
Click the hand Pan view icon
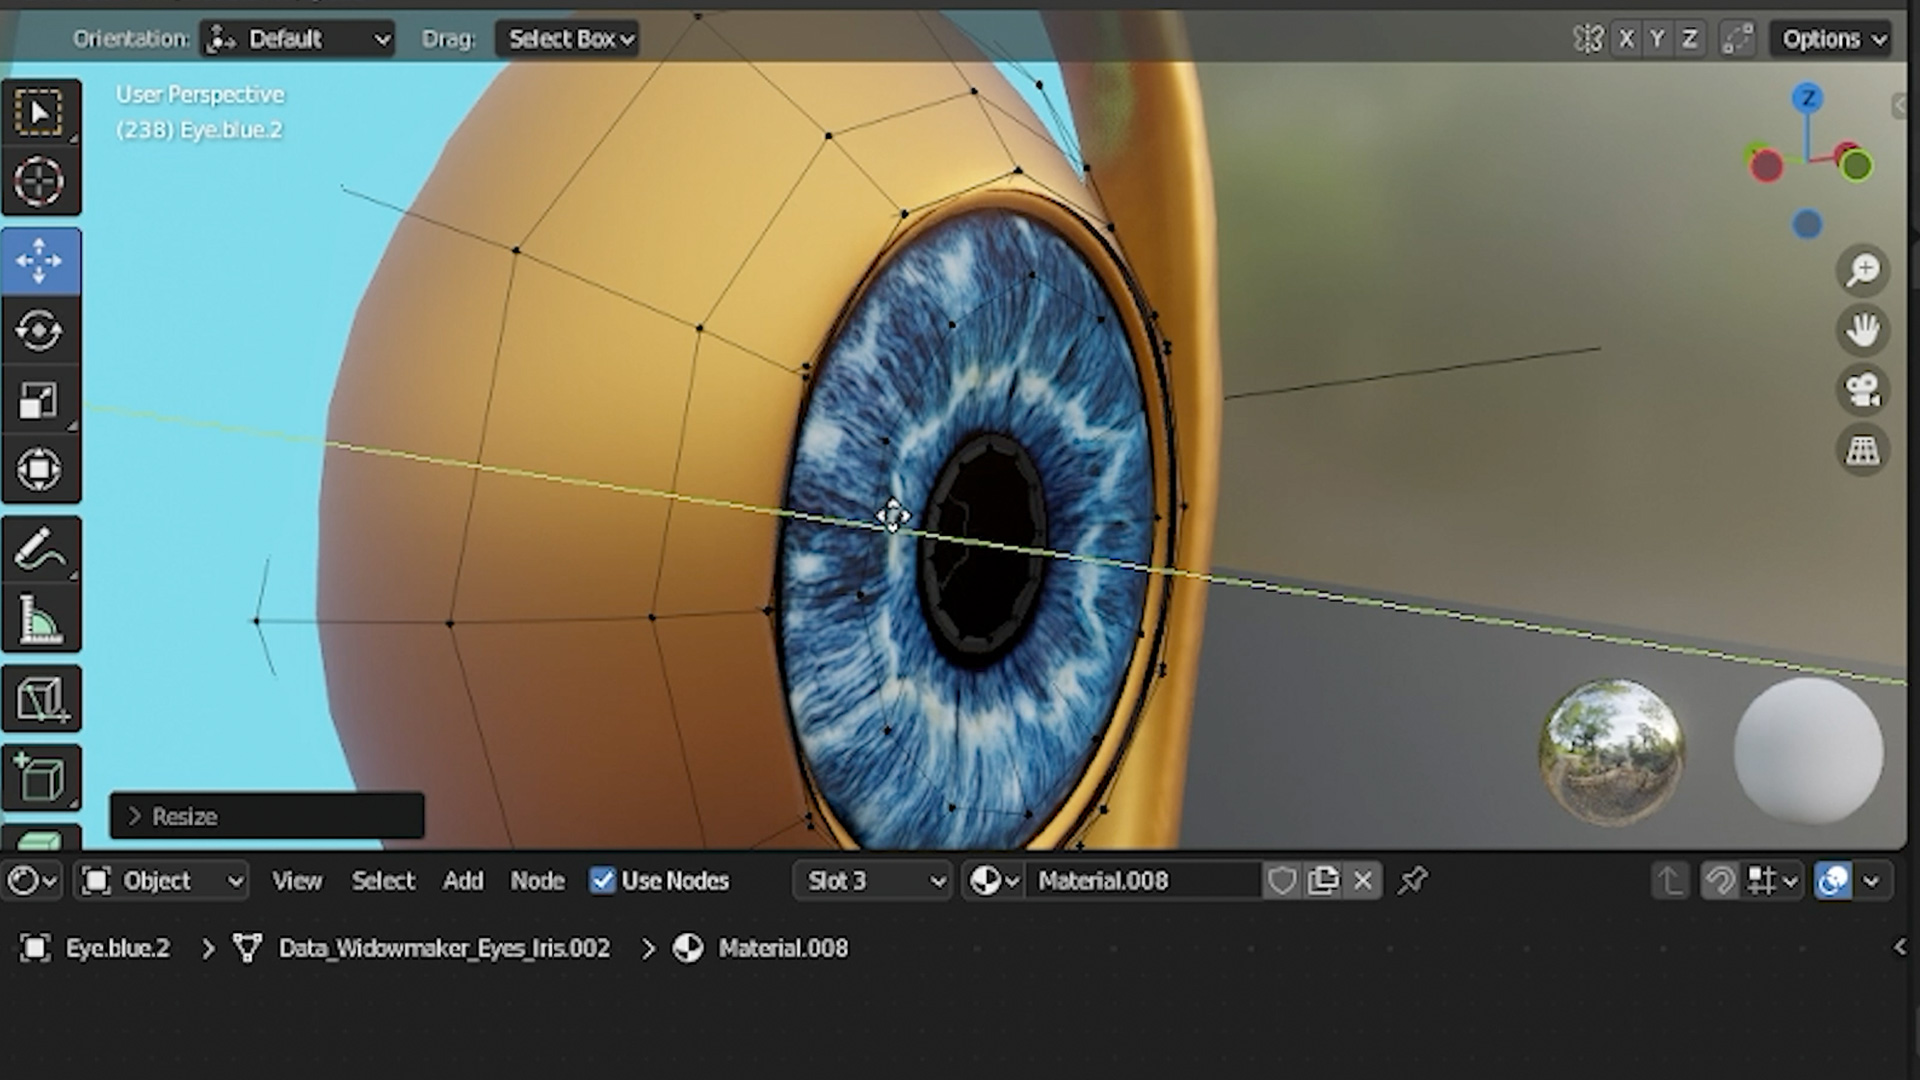(1863, 330)
